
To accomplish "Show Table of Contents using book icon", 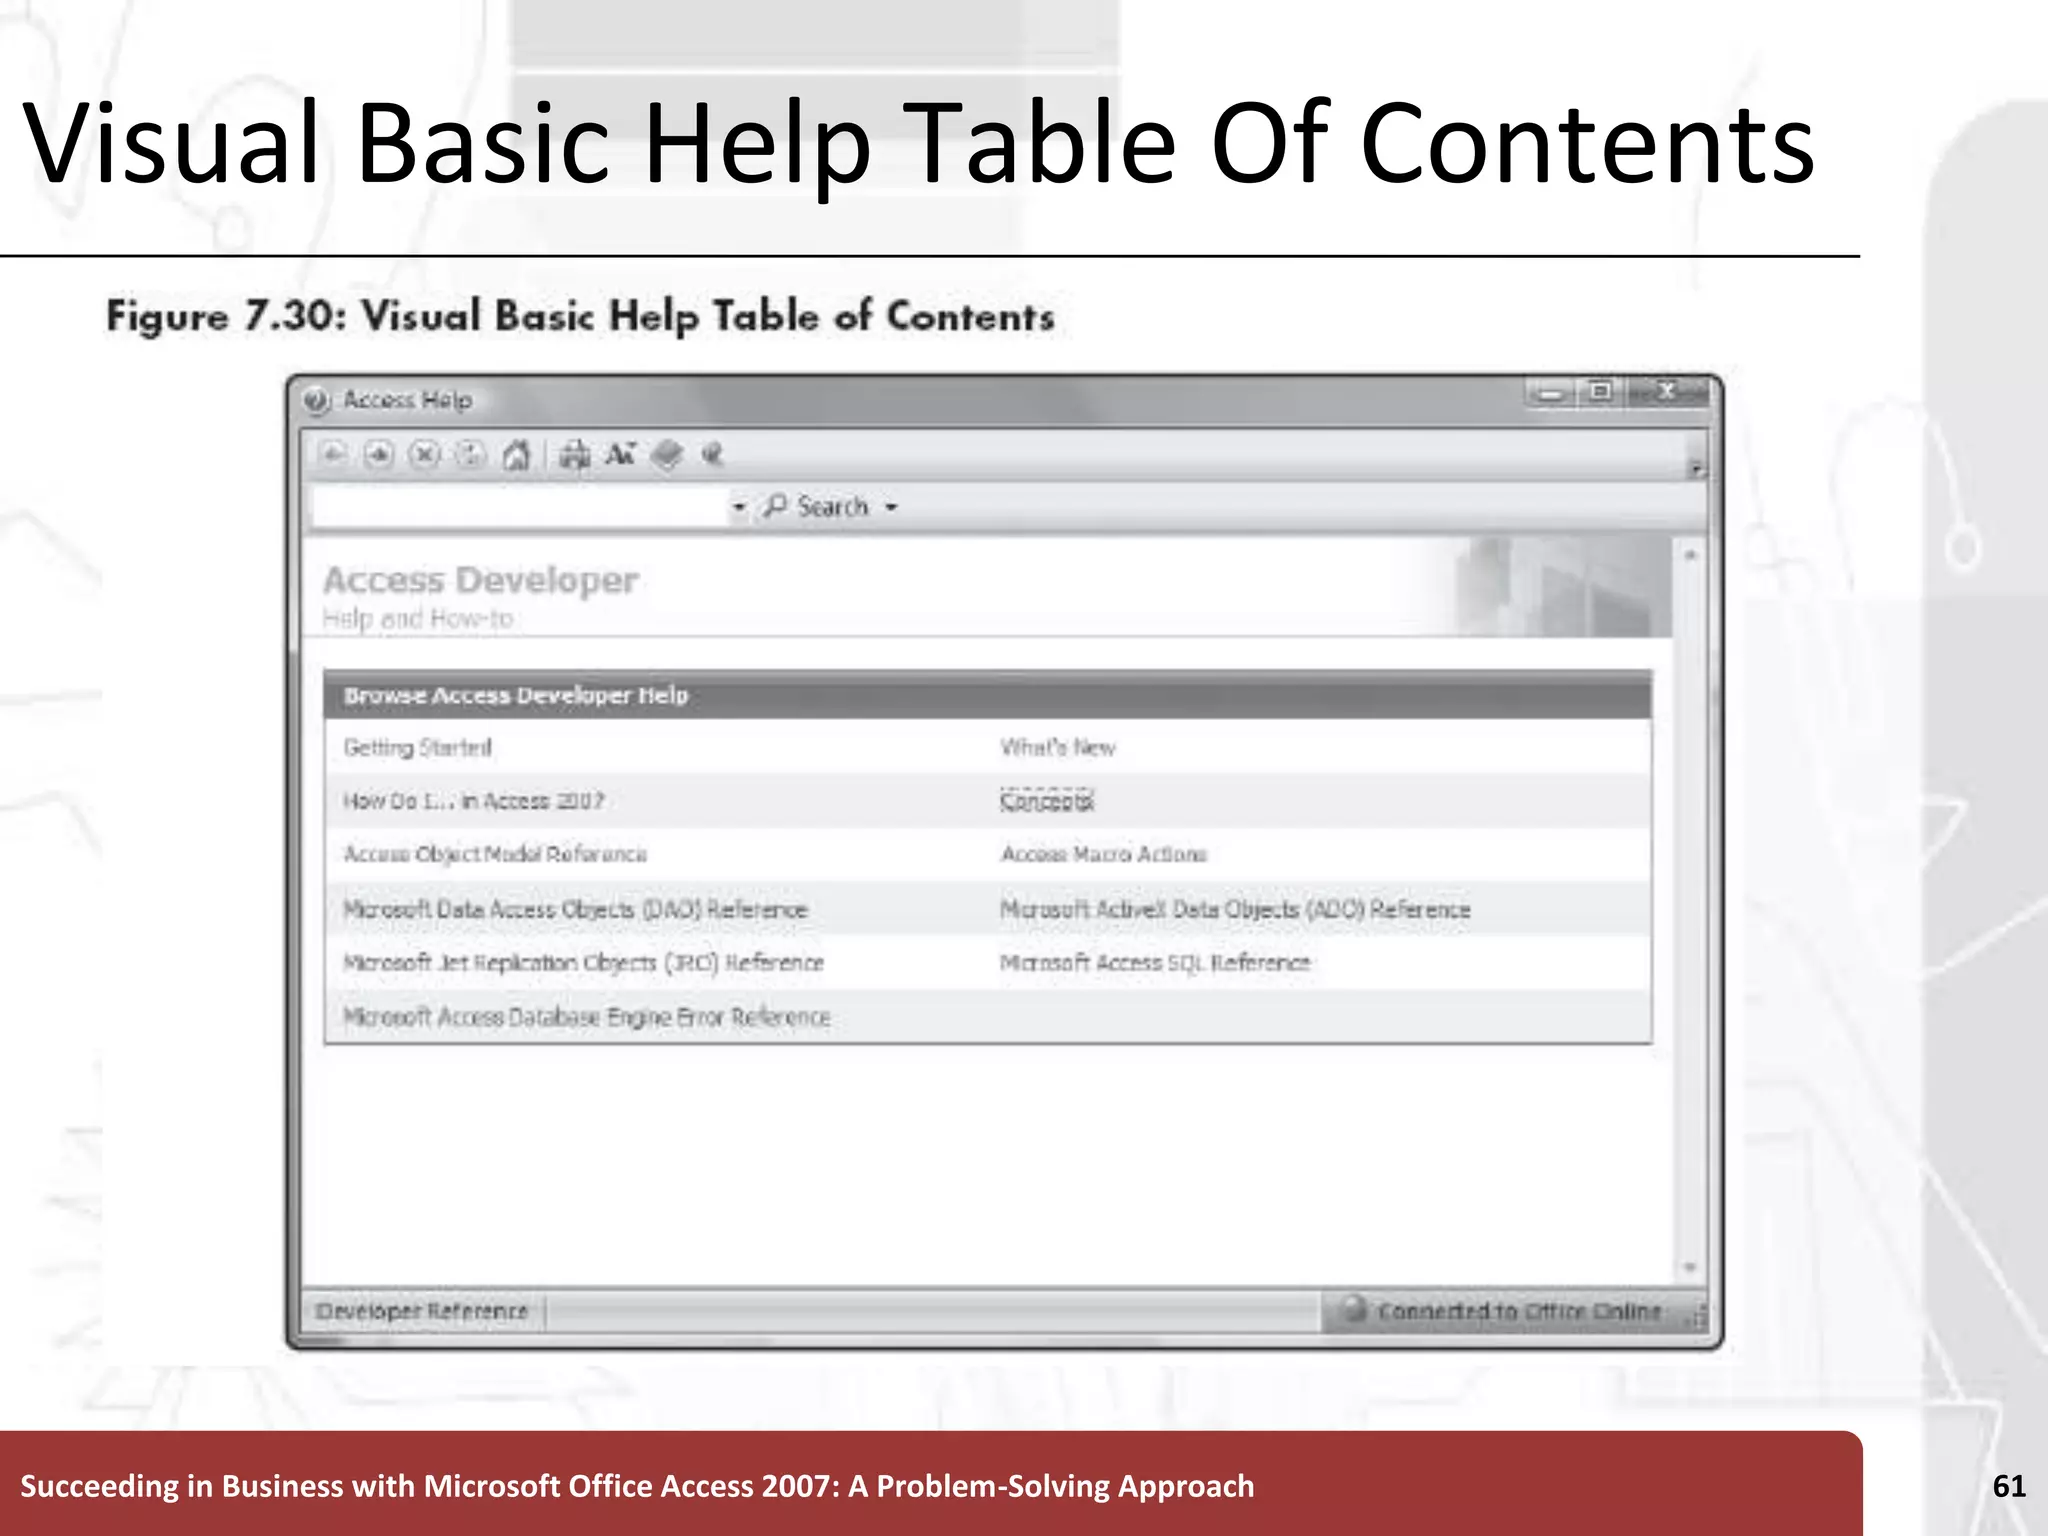I will coord(667,455).
